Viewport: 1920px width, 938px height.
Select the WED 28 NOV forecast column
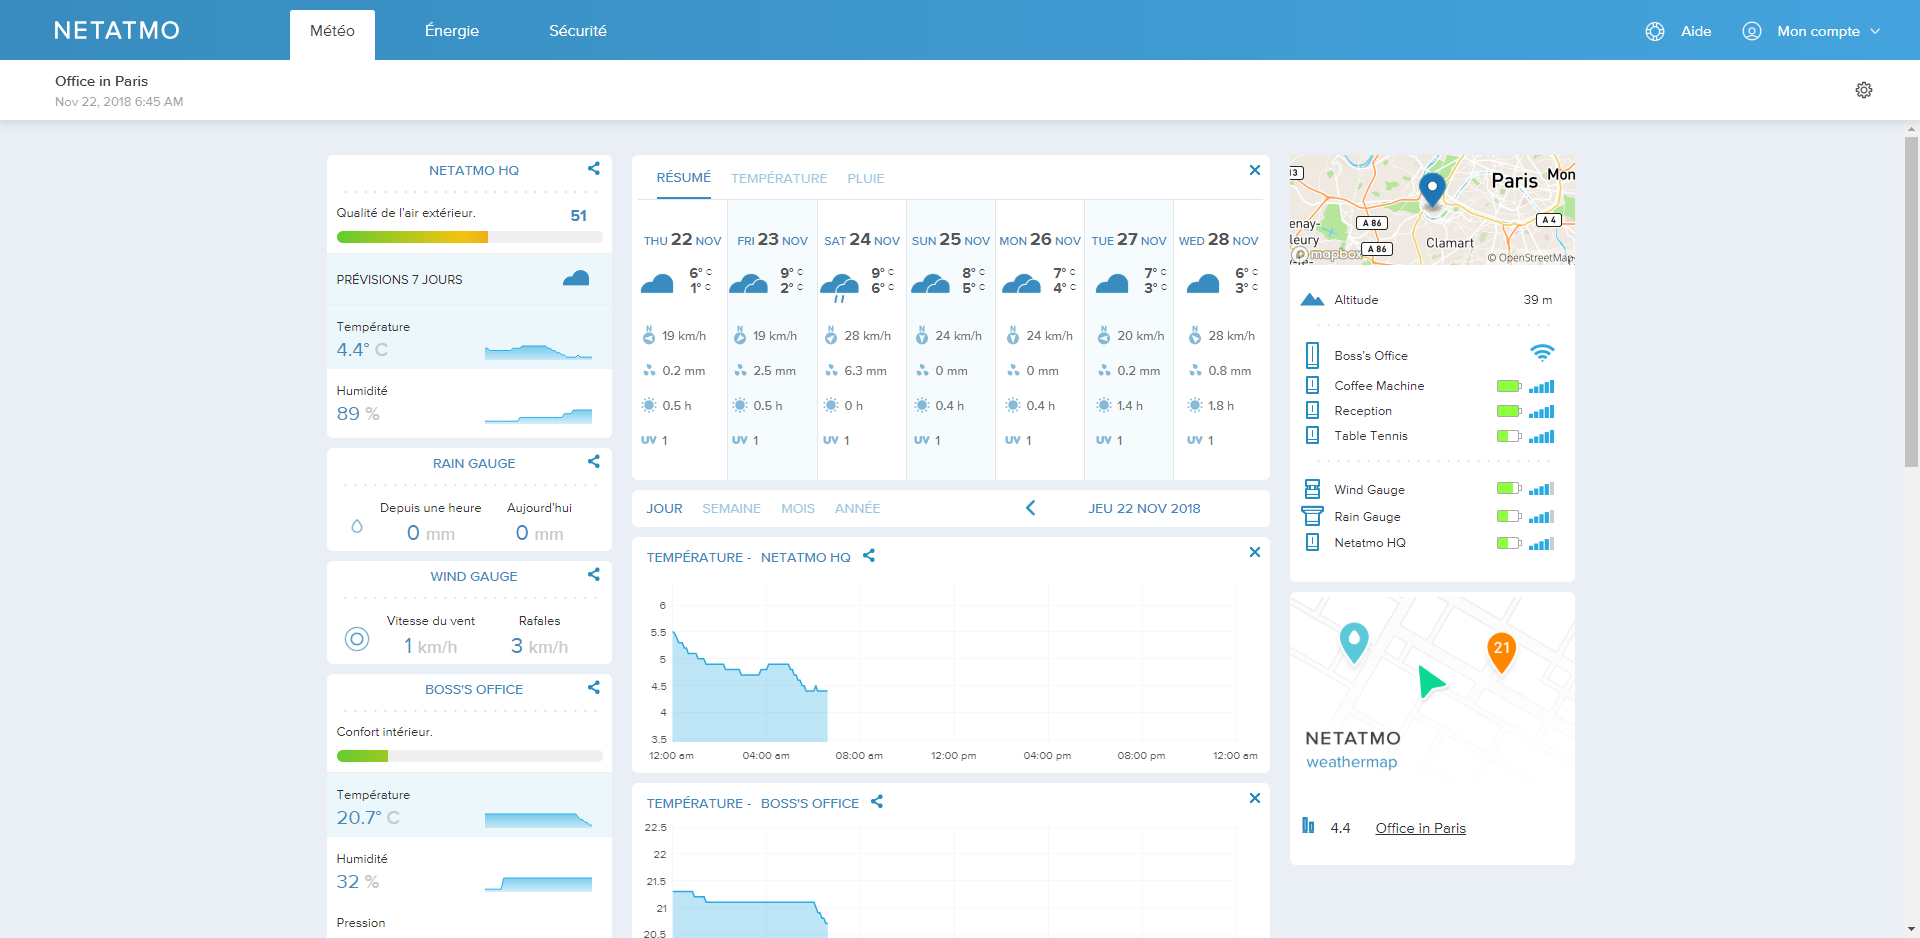tap(1218, 340)
